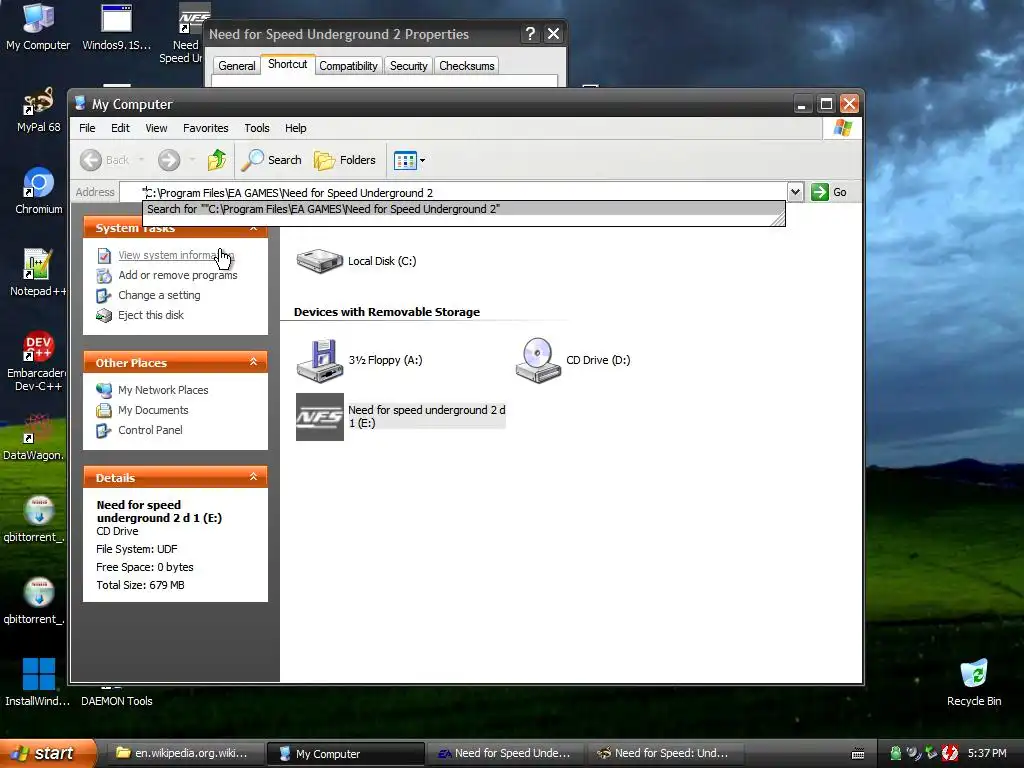Click Add or remove programs link
This screenshot has height=768, width=1024.
tap(178, 275)
